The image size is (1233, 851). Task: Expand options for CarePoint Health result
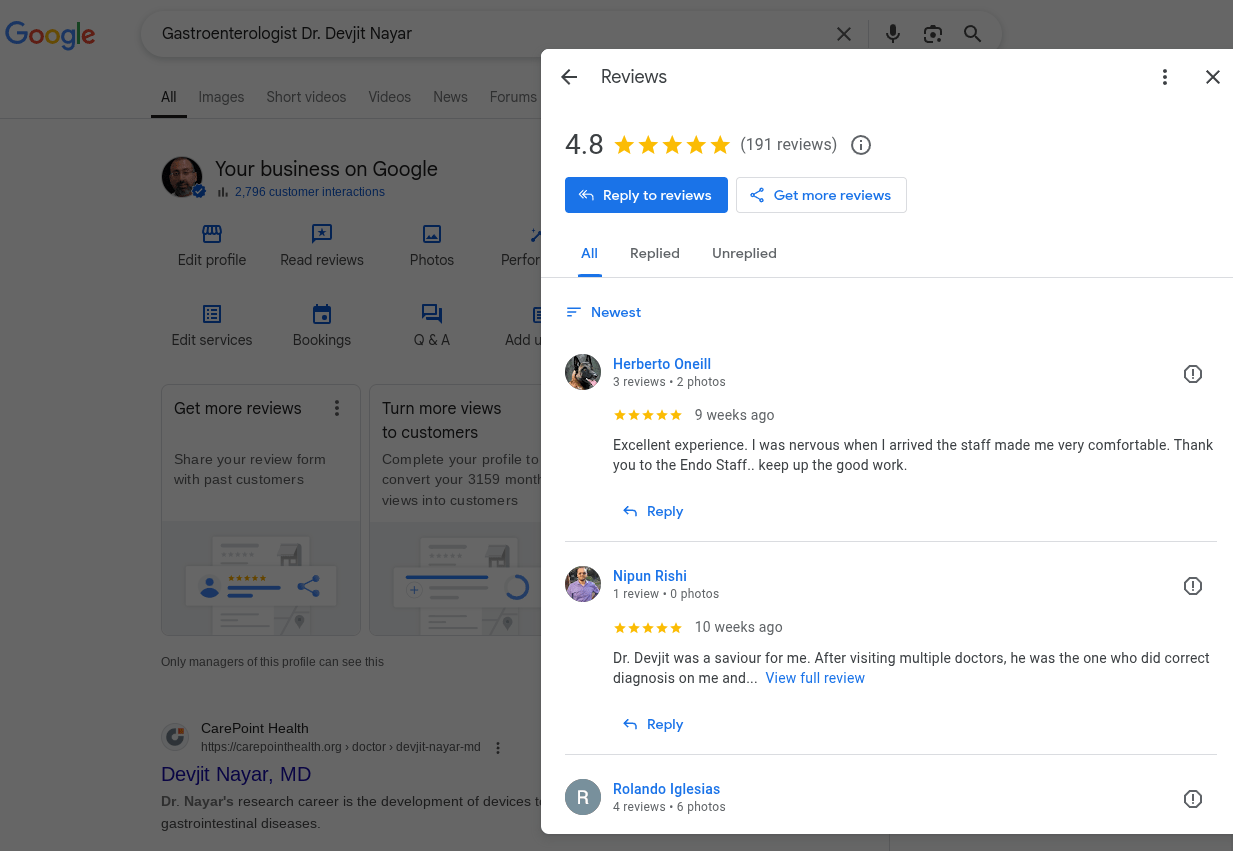(x=498, y=747)
